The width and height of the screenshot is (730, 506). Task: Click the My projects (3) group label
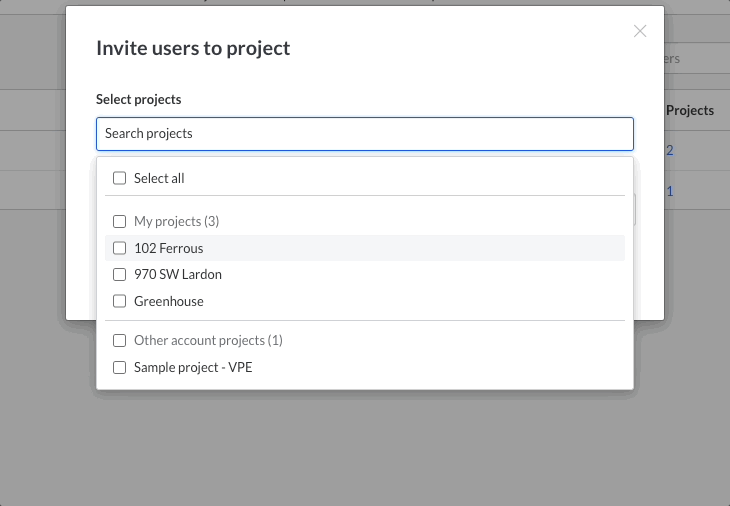[176, 222]
